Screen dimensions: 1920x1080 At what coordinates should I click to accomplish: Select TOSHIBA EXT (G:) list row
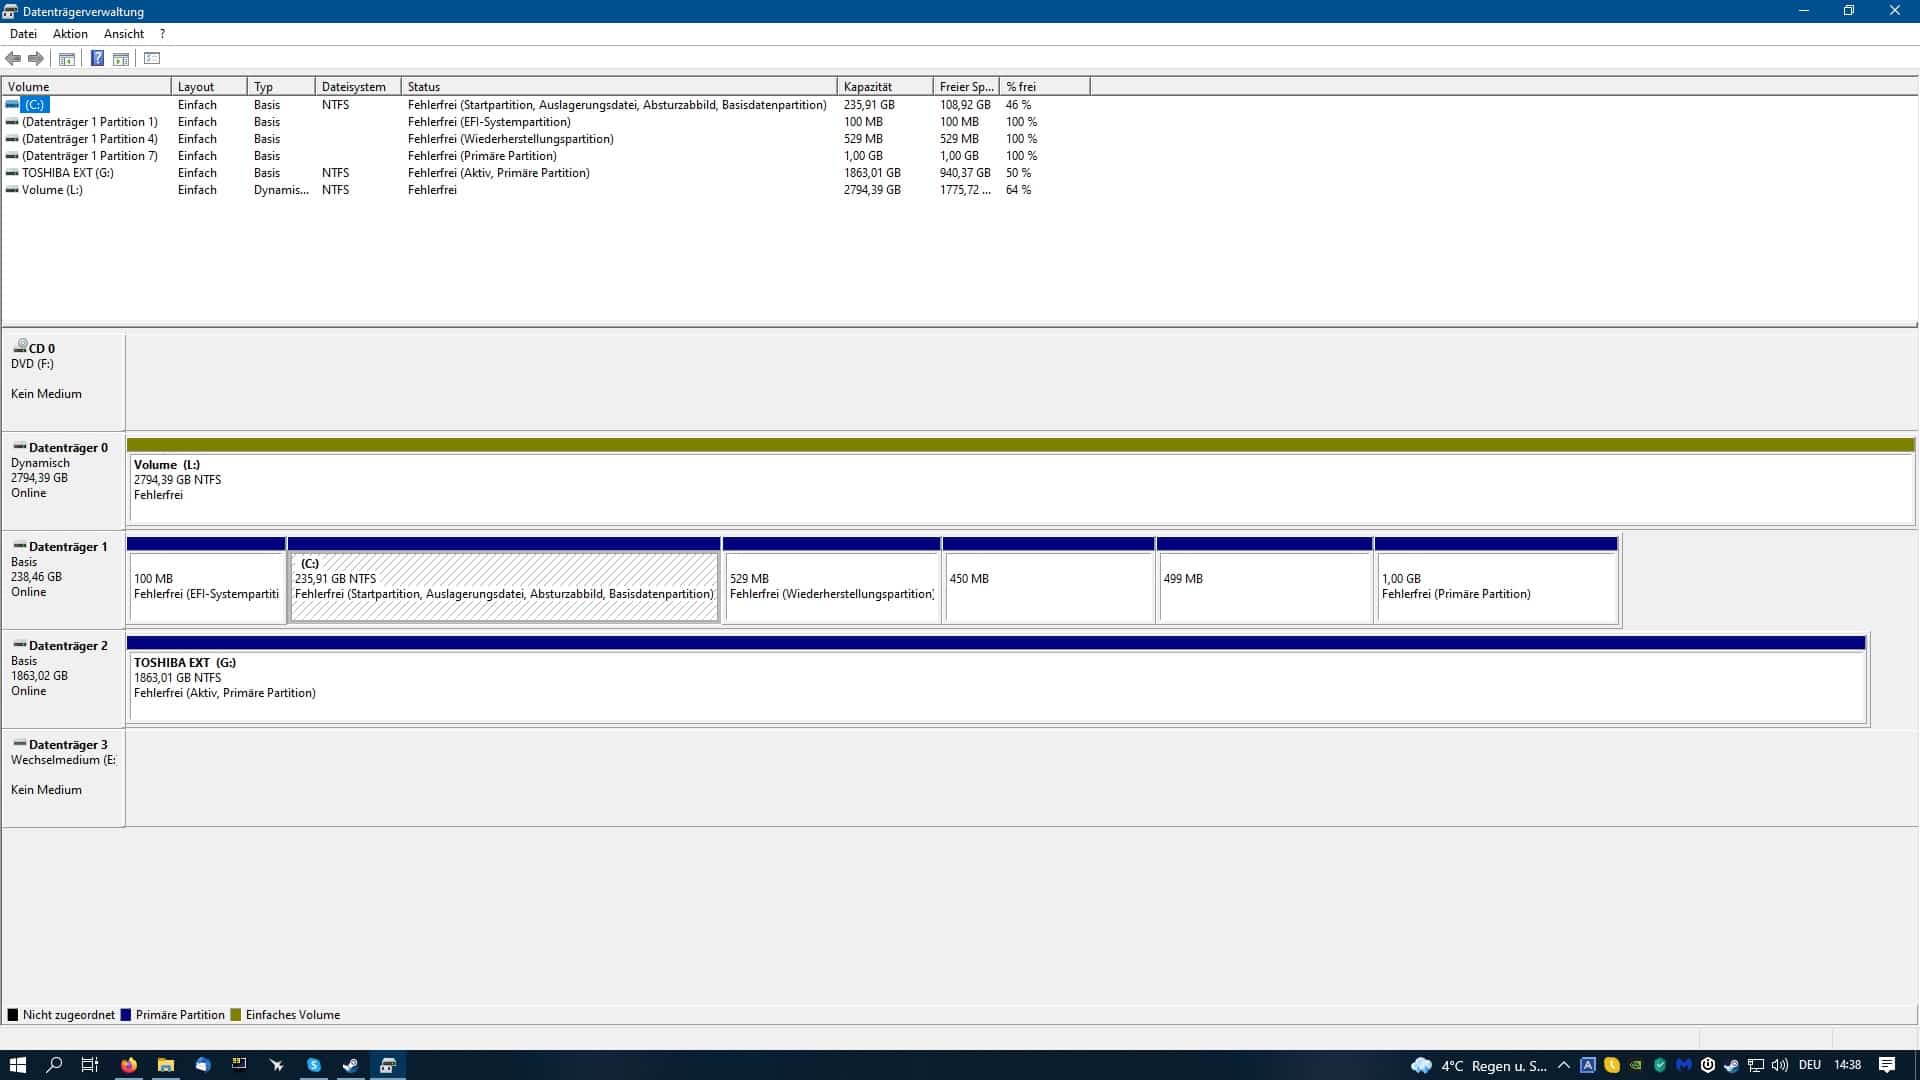tap(545, 173)
